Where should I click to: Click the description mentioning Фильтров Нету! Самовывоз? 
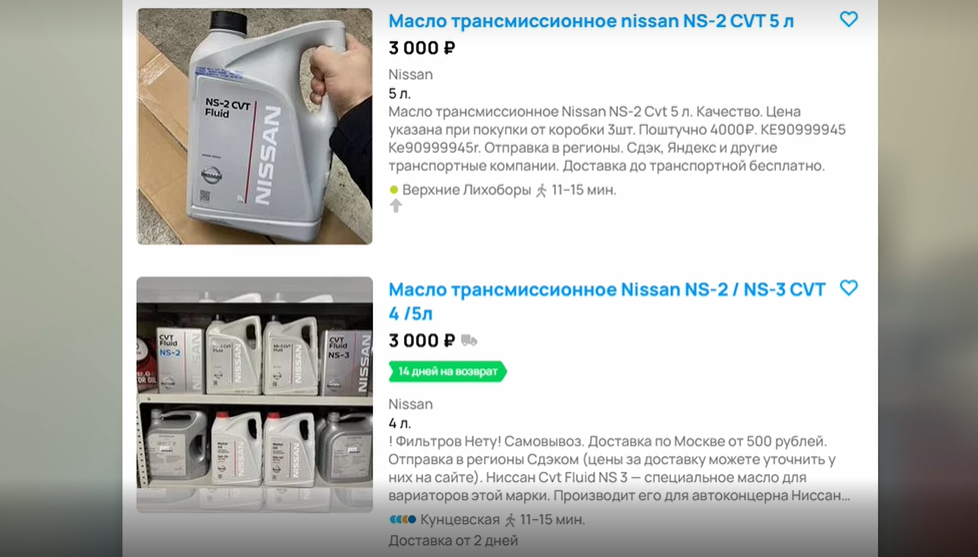tap(618, 468)
